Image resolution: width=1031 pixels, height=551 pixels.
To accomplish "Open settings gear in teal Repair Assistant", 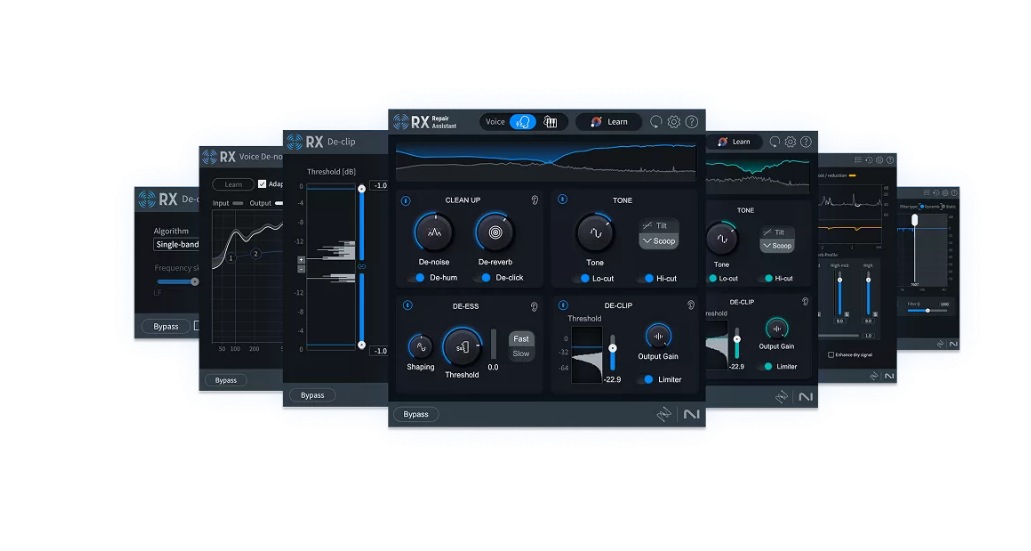I will [790, 142].
